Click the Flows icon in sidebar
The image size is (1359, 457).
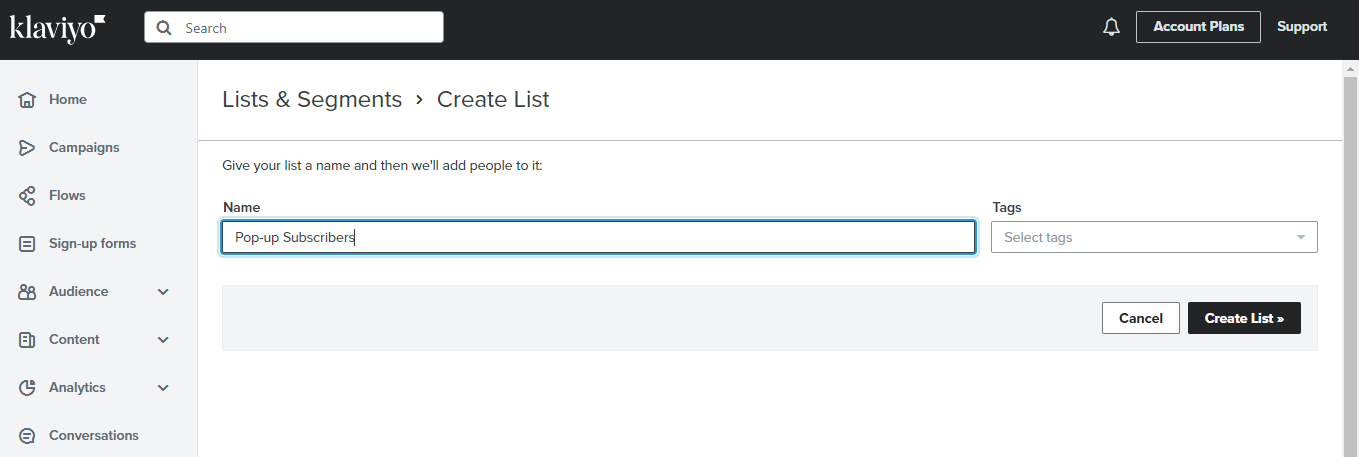(x=28, y=196)
